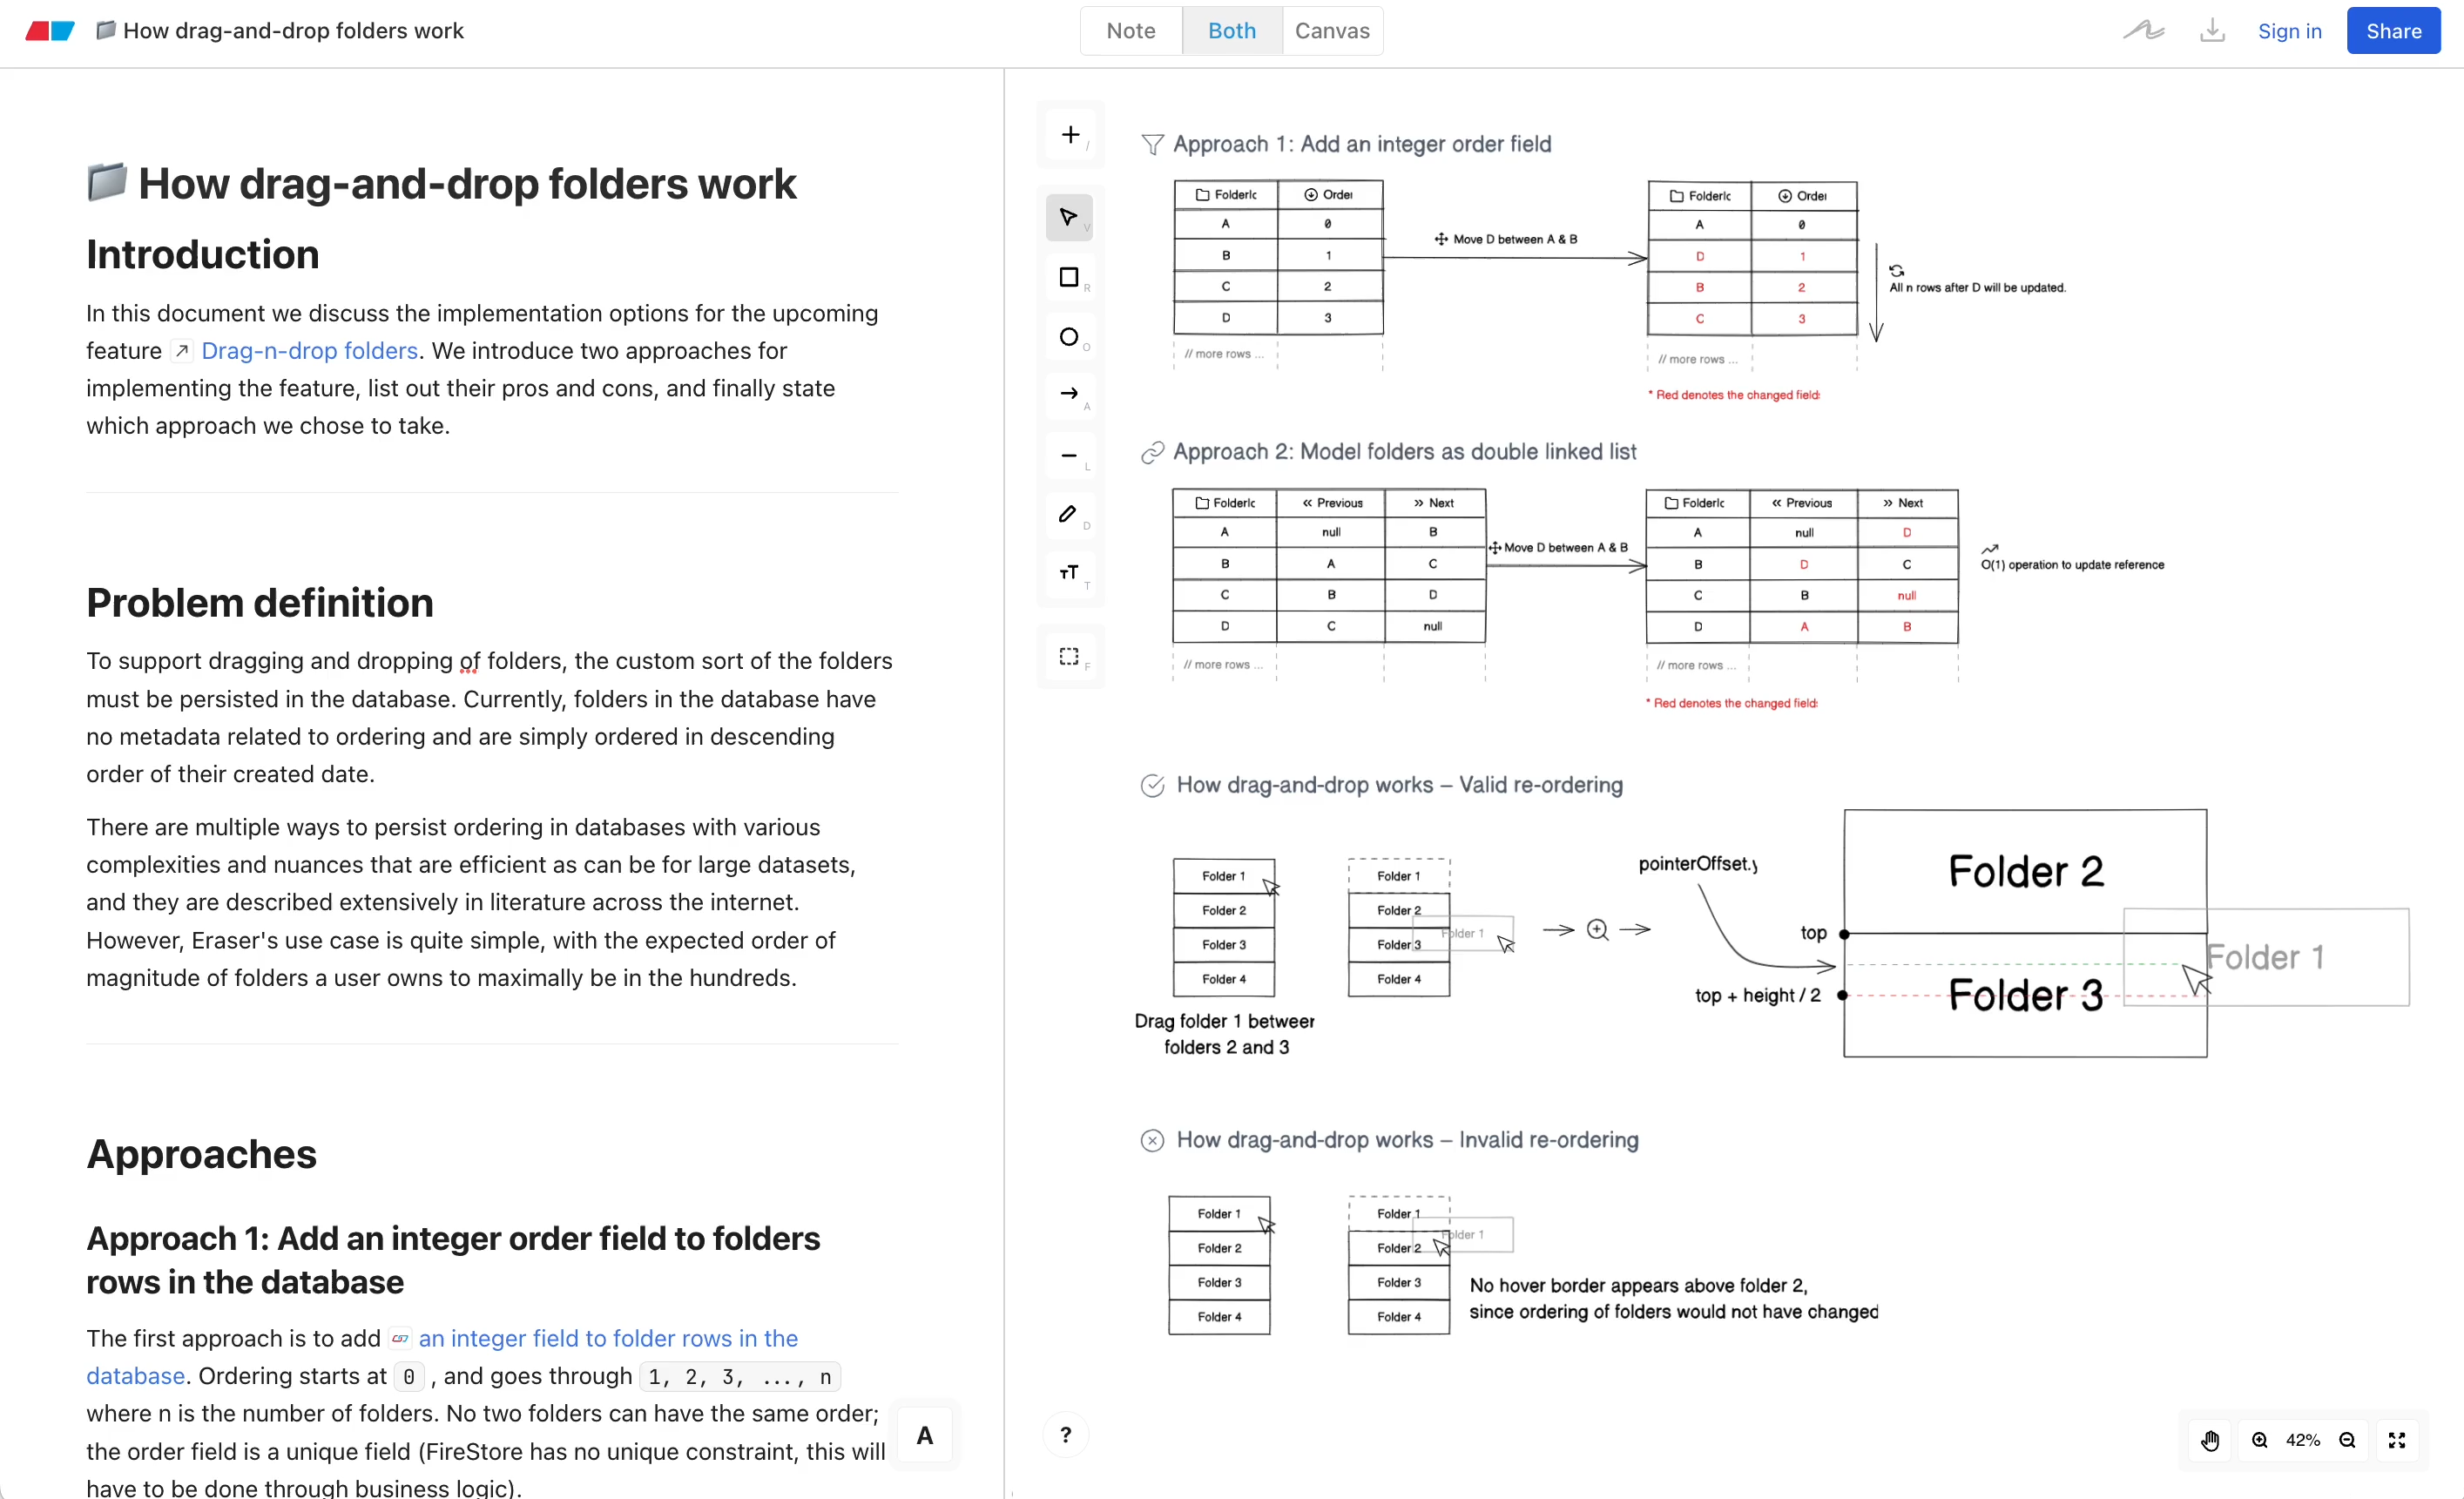Select the Rectangle shape tool
This screenshot has width=2464, height=1499.
[x=1069, y=277]
